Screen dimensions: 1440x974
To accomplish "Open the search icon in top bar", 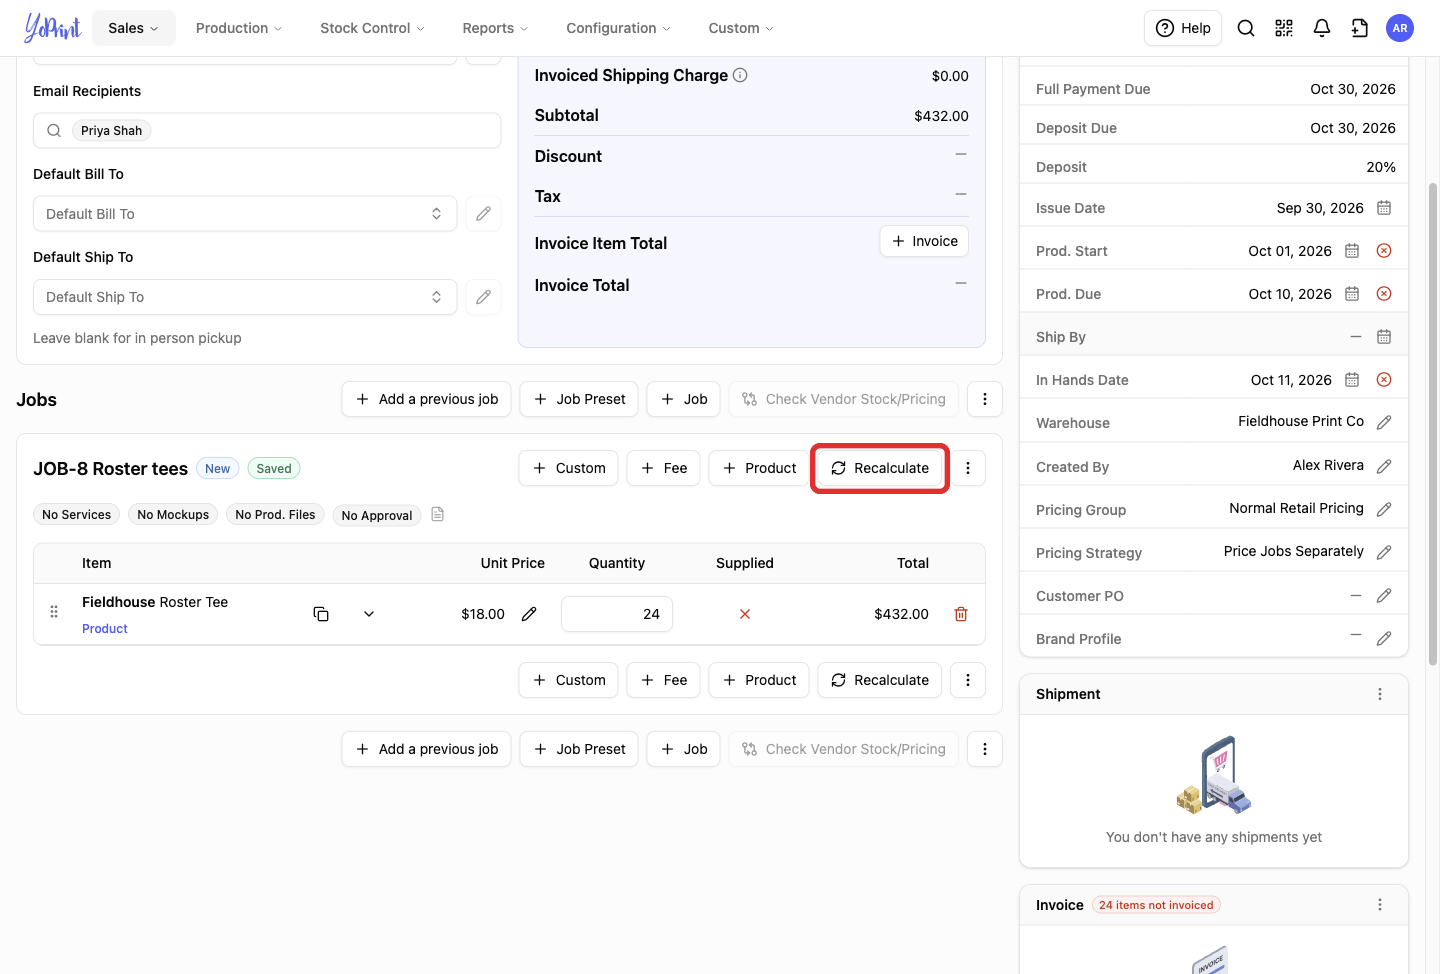I will tap(1246, 28).
